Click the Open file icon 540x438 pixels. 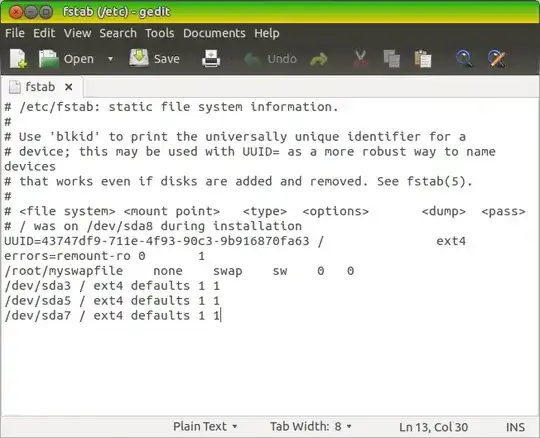click(49, 59)
